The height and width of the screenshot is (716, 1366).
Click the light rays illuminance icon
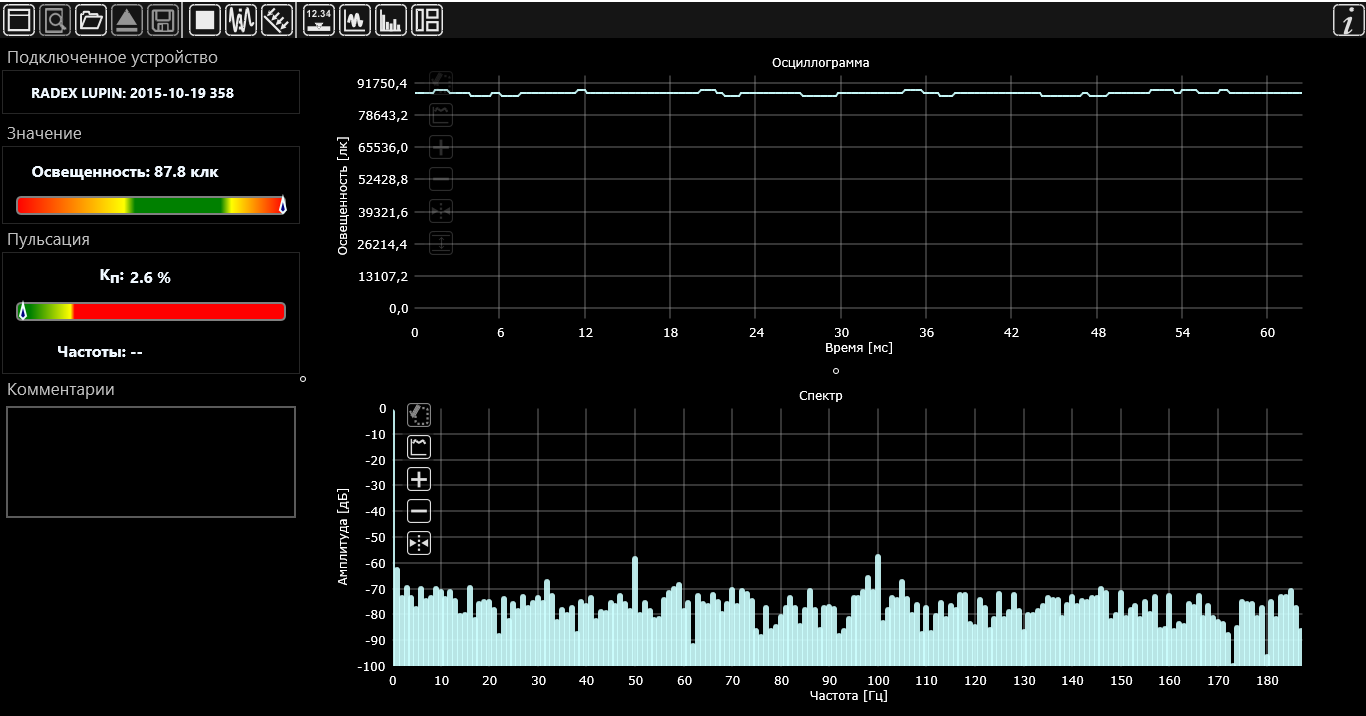pyautogui.click(x=277, y=19)
